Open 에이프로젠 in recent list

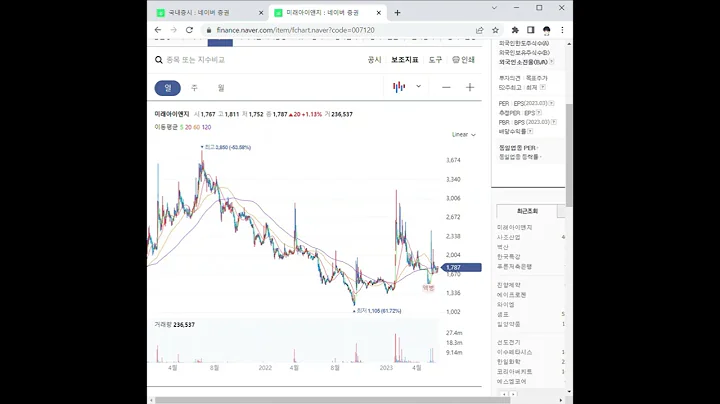tap(512, 295)
